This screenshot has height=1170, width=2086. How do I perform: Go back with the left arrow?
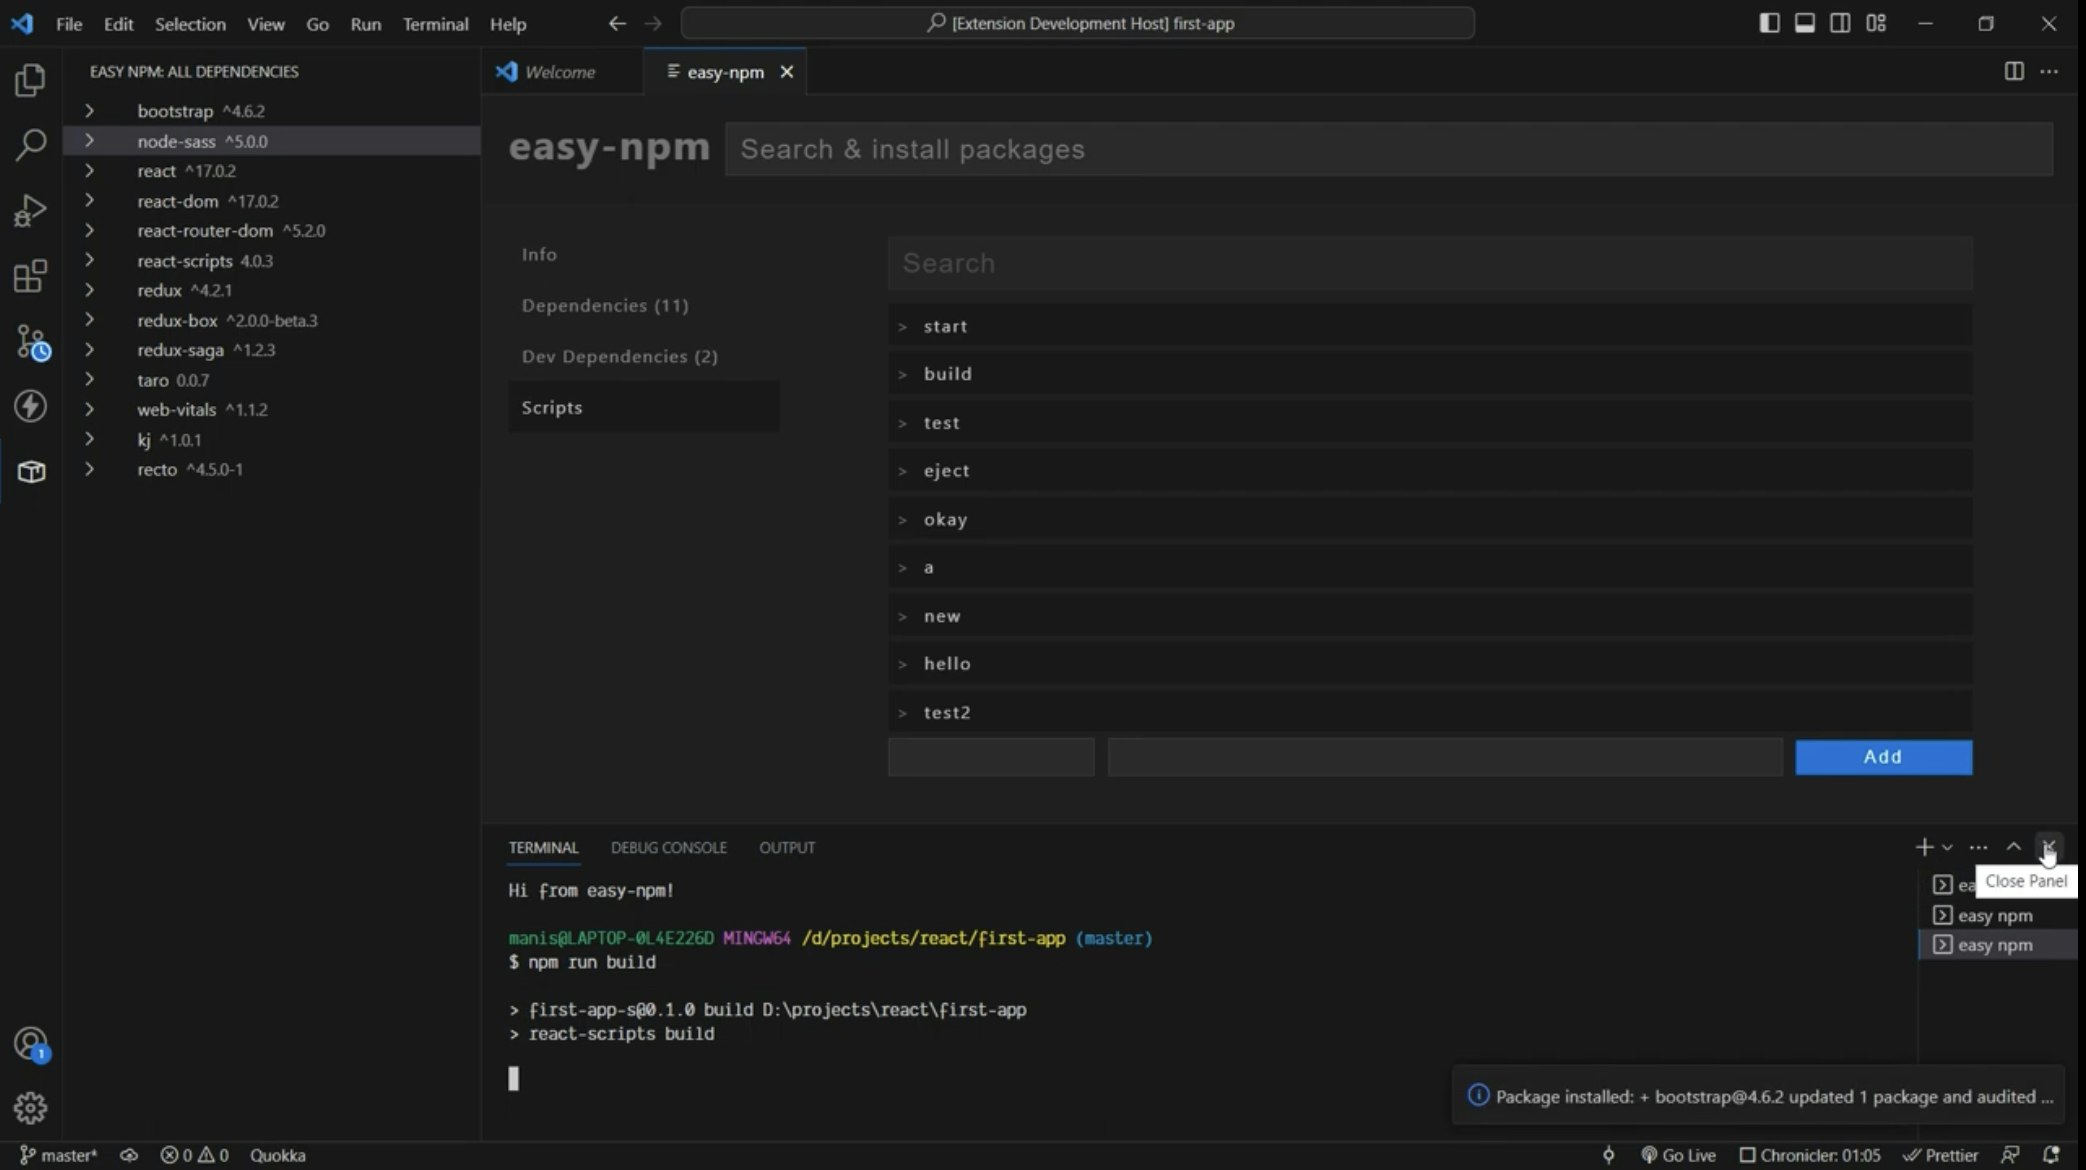pos(617,23)
